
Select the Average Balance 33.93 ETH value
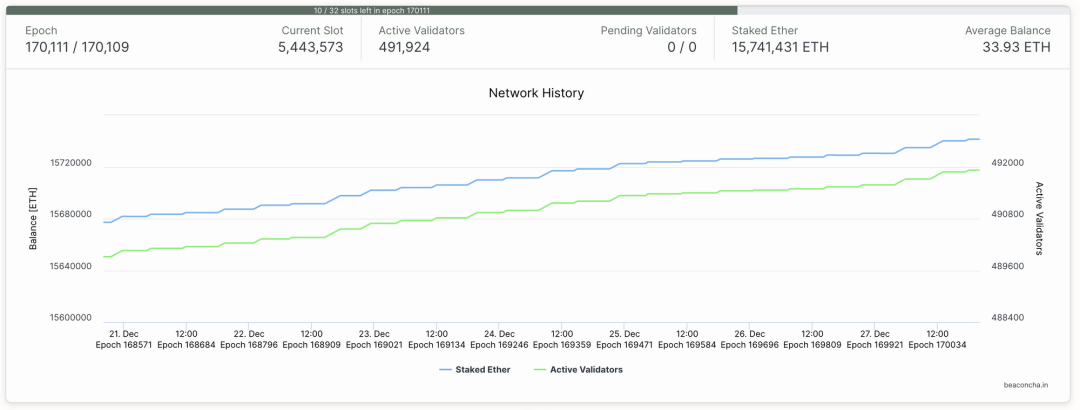click(x=1016, y=47)
